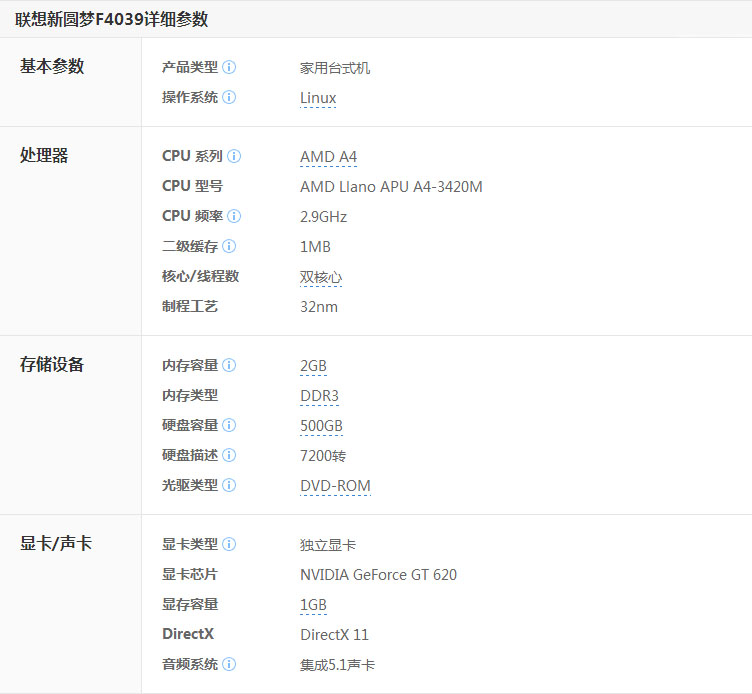Click the 存储设备 section heading
The image size is (752, 694).
[x=52, y=365]
